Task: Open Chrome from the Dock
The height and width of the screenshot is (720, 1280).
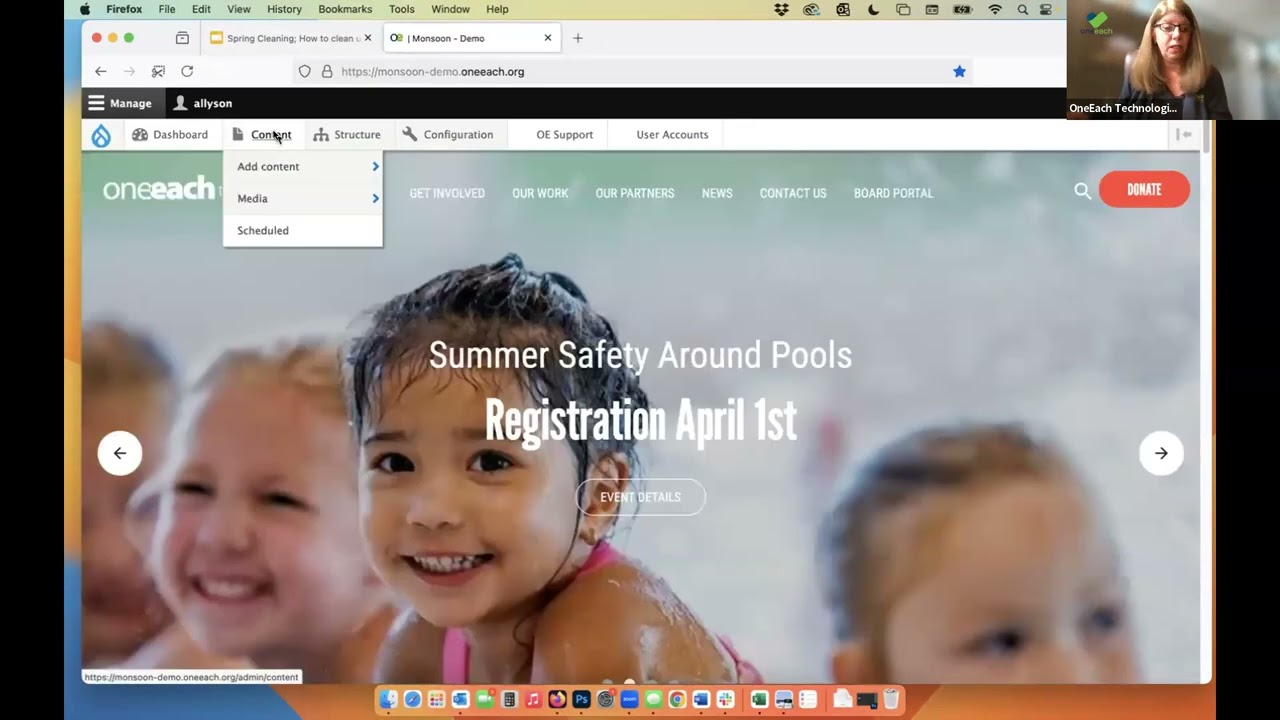Action: pyautogui.click(x=677, y=700)
